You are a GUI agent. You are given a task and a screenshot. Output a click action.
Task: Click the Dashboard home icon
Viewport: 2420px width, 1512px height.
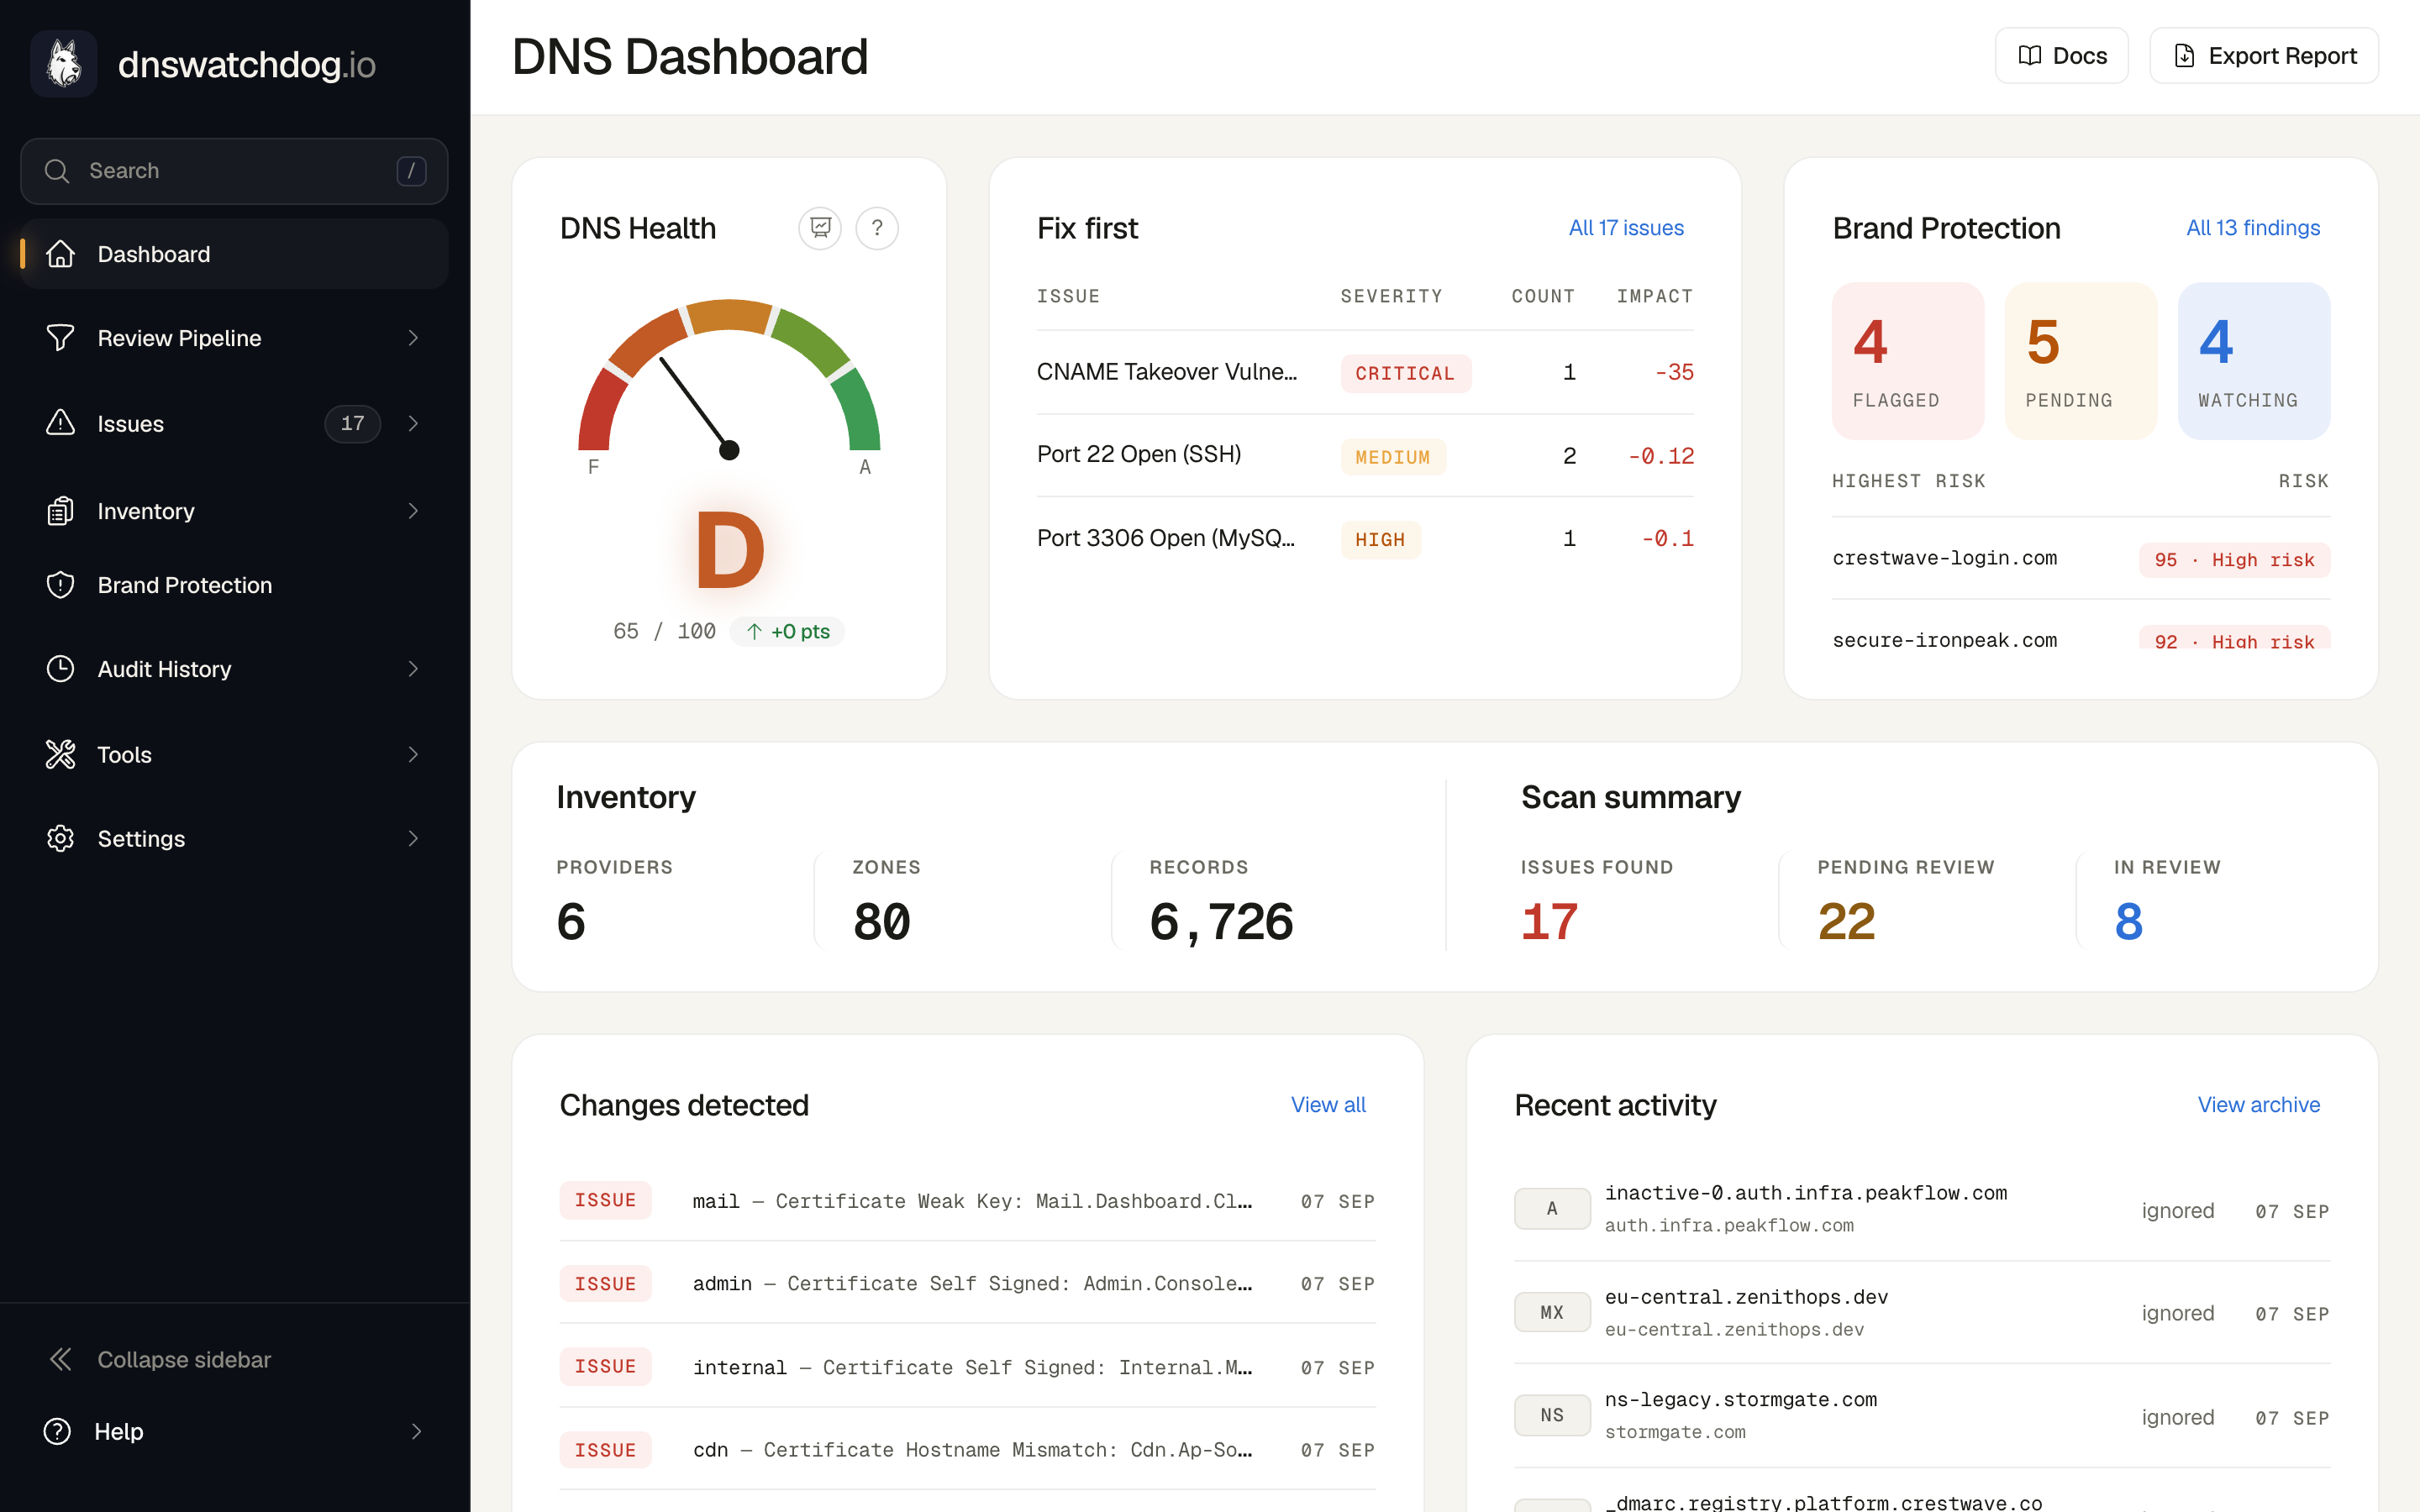coord(61,254)
